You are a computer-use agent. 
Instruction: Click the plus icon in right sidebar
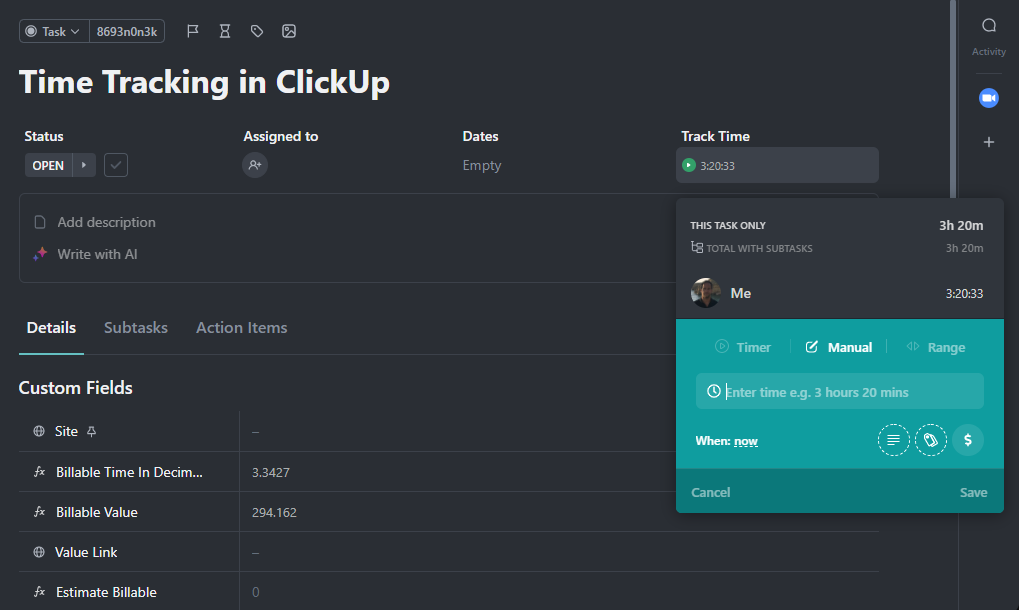click(988, 142)
